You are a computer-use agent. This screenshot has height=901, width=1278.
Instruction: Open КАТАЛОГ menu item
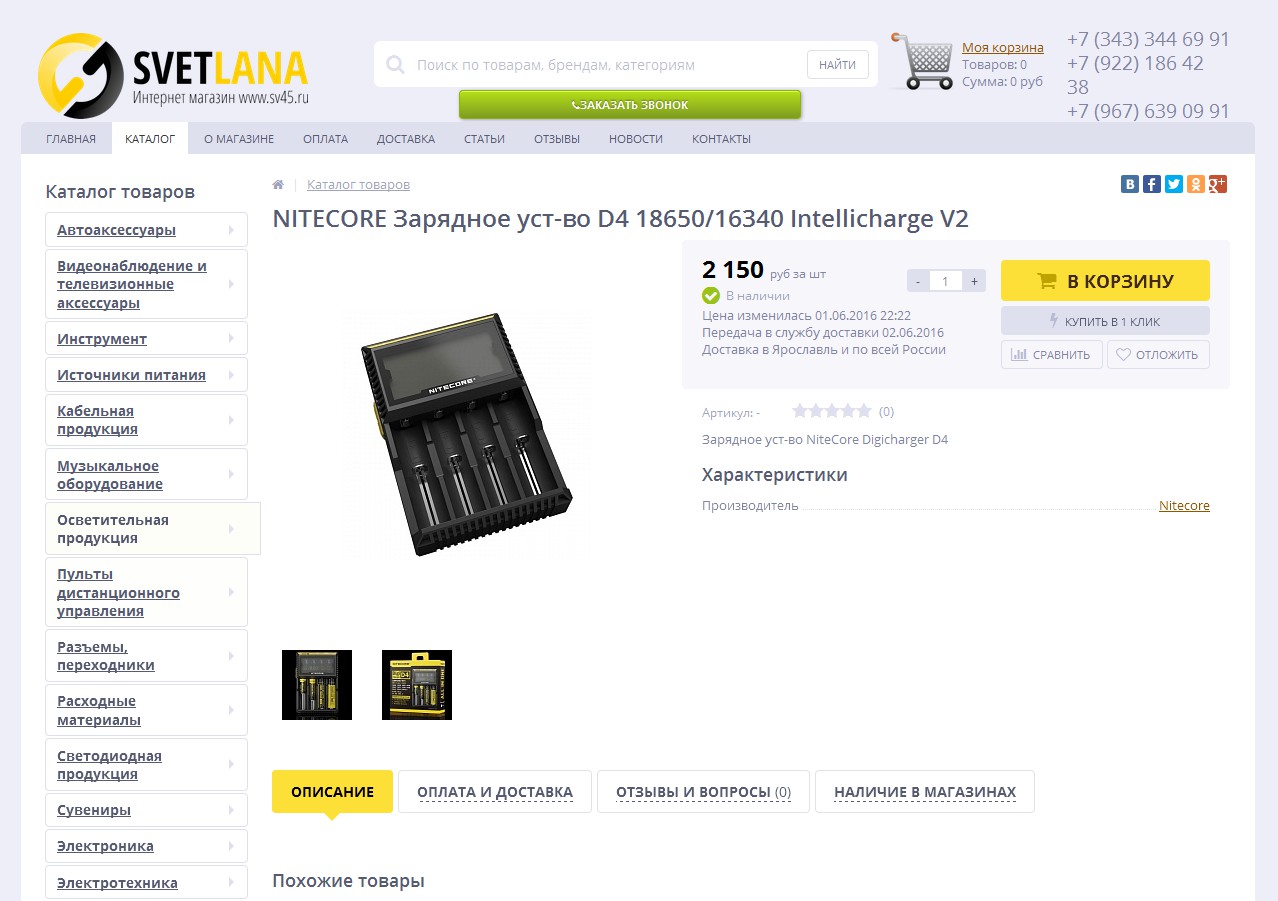[x=150, y=139]
